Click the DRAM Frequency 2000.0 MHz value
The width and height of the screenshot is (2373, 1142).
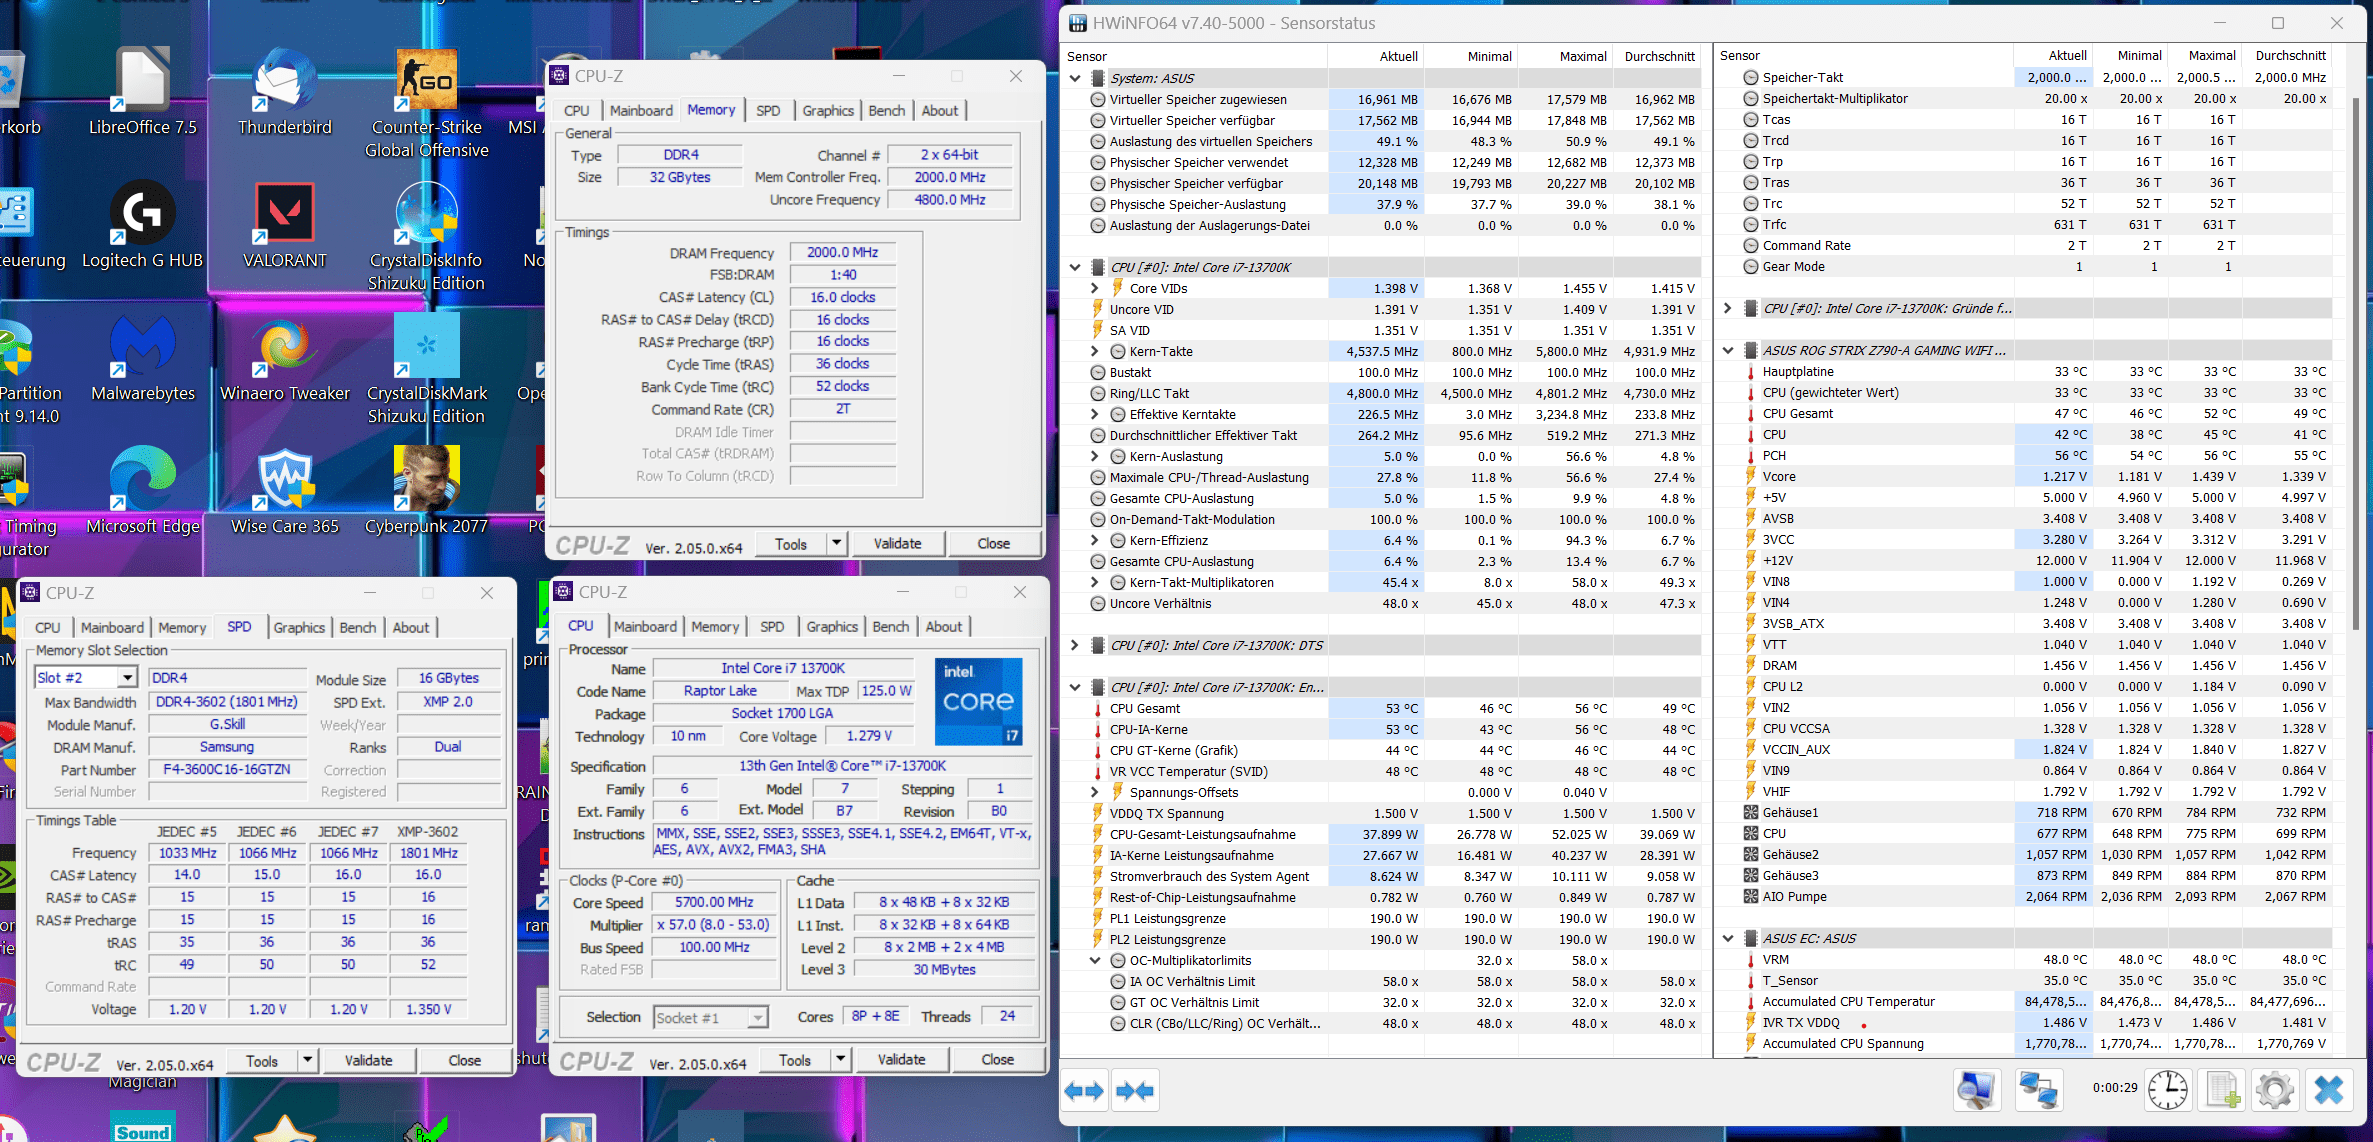pos(842,253)
